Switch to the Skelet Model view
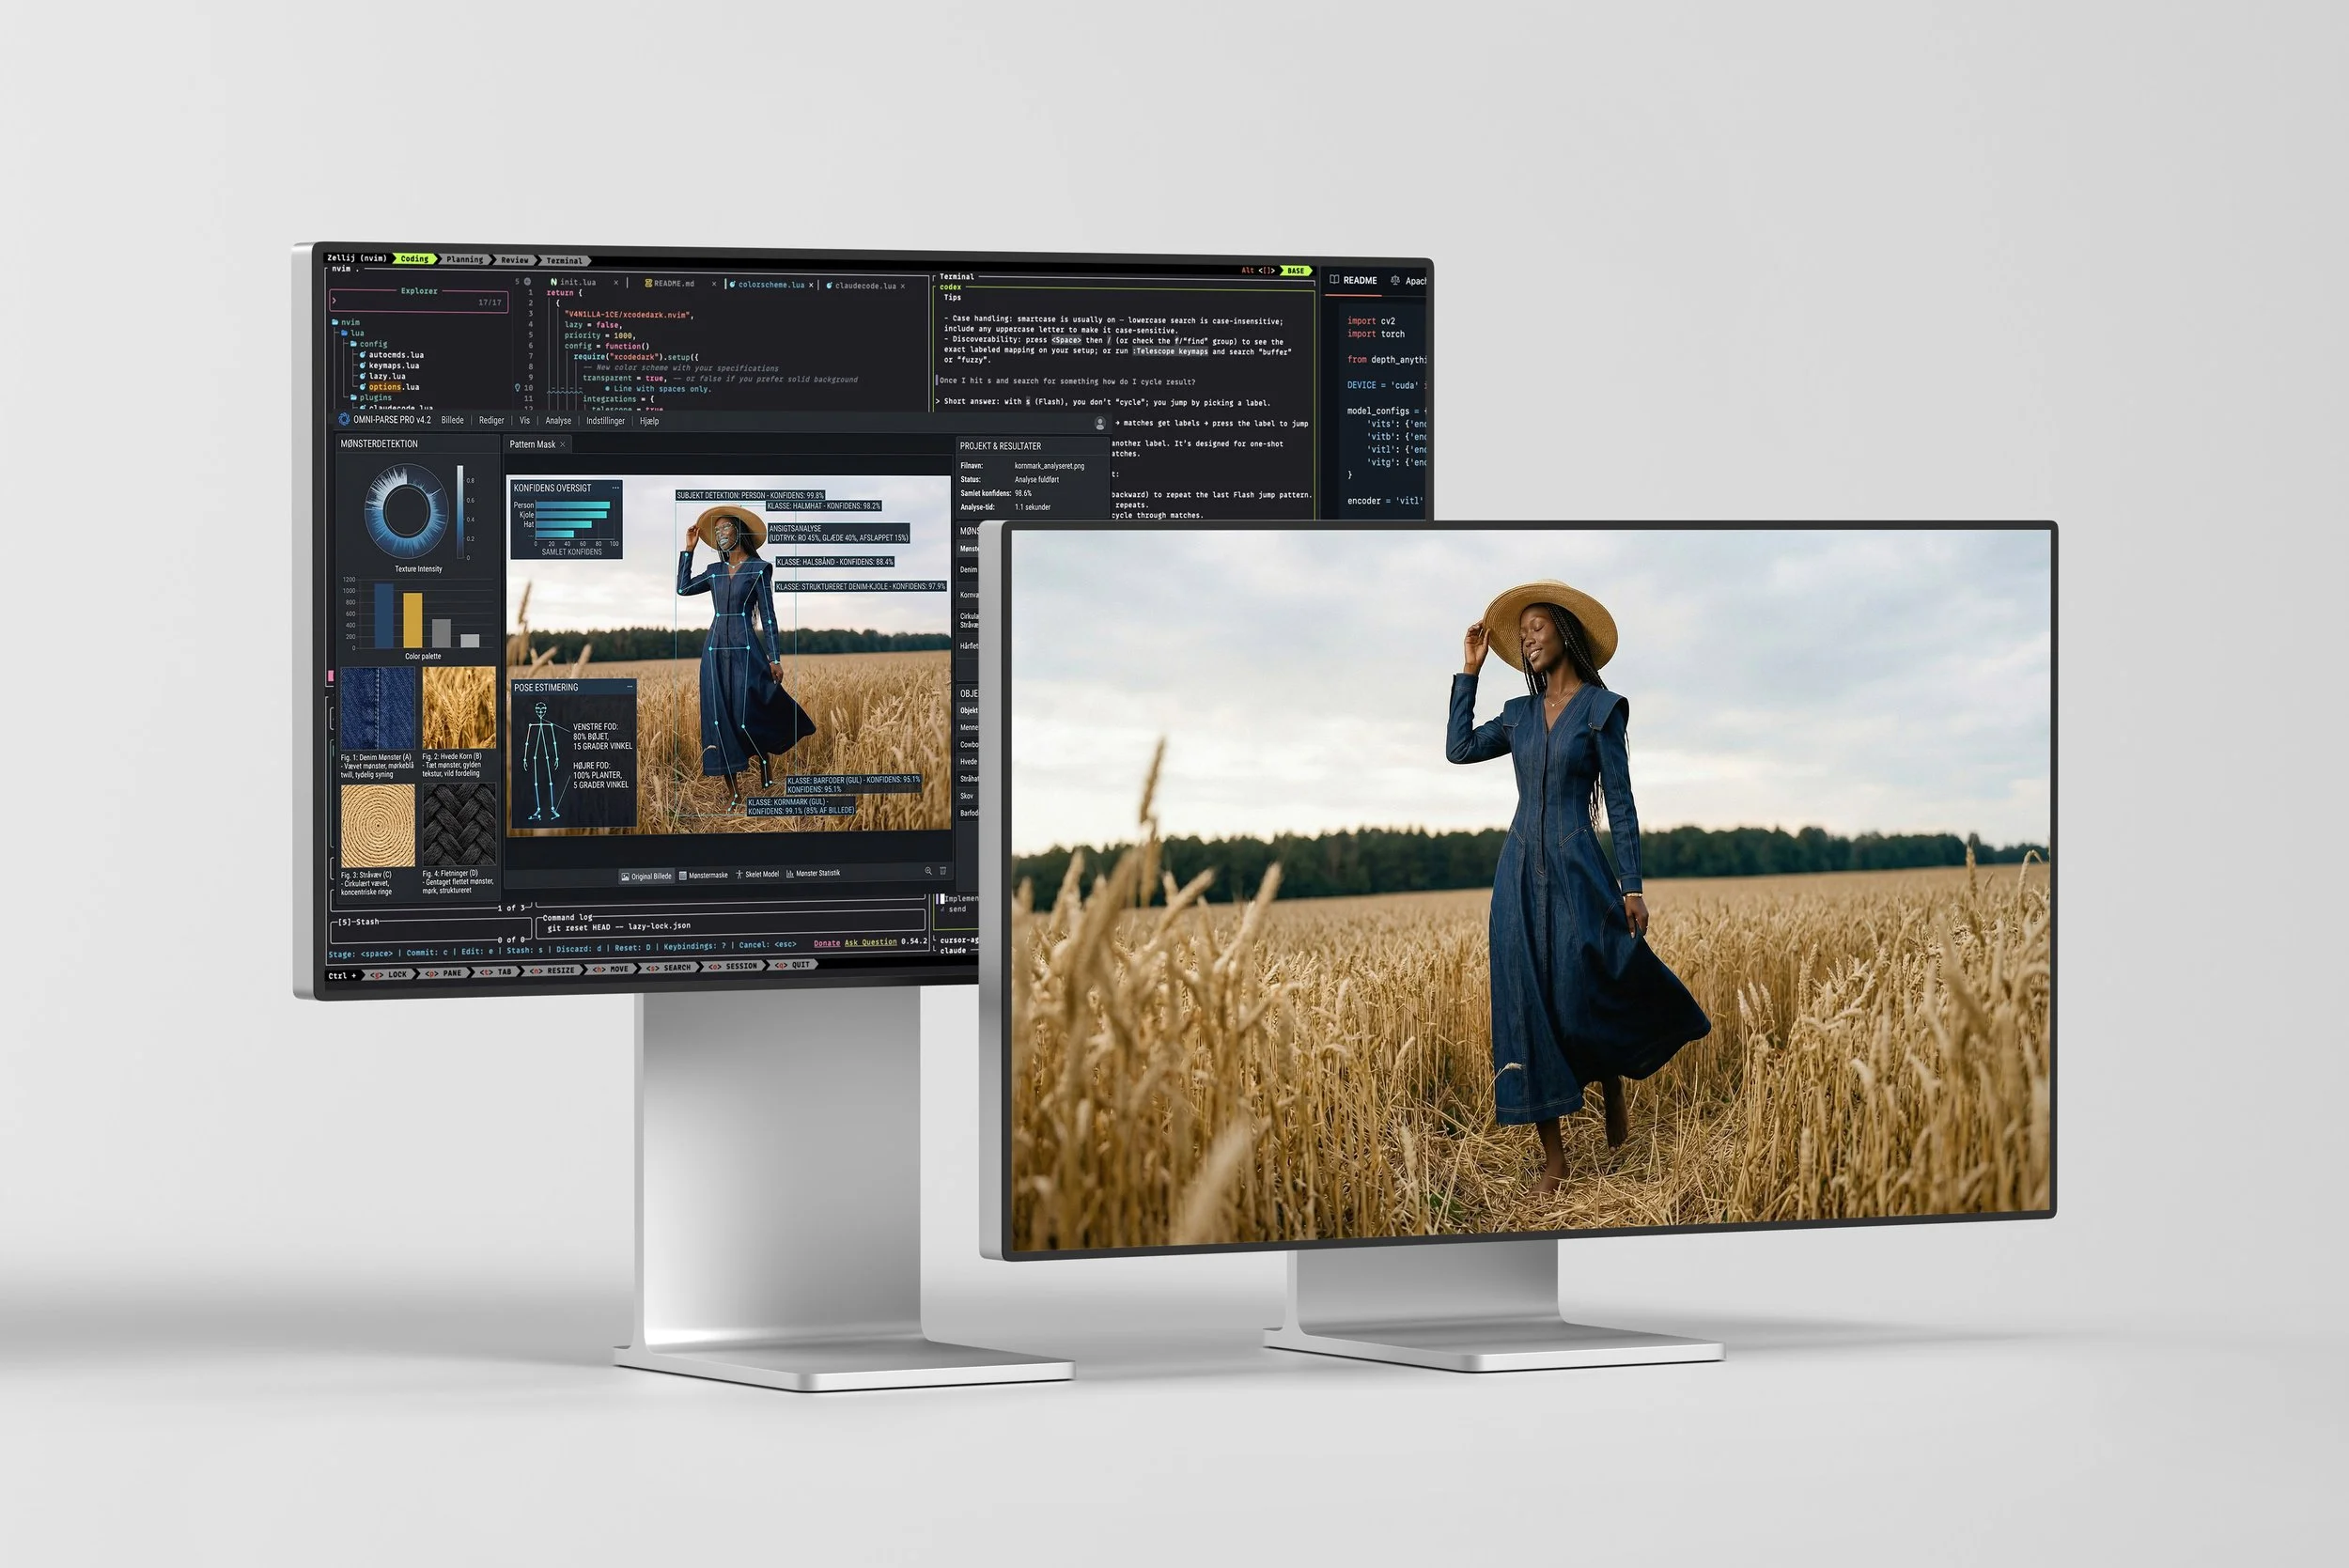Image resolution: width=2349 pixels, height=1568 pixels. coord(758,874)
